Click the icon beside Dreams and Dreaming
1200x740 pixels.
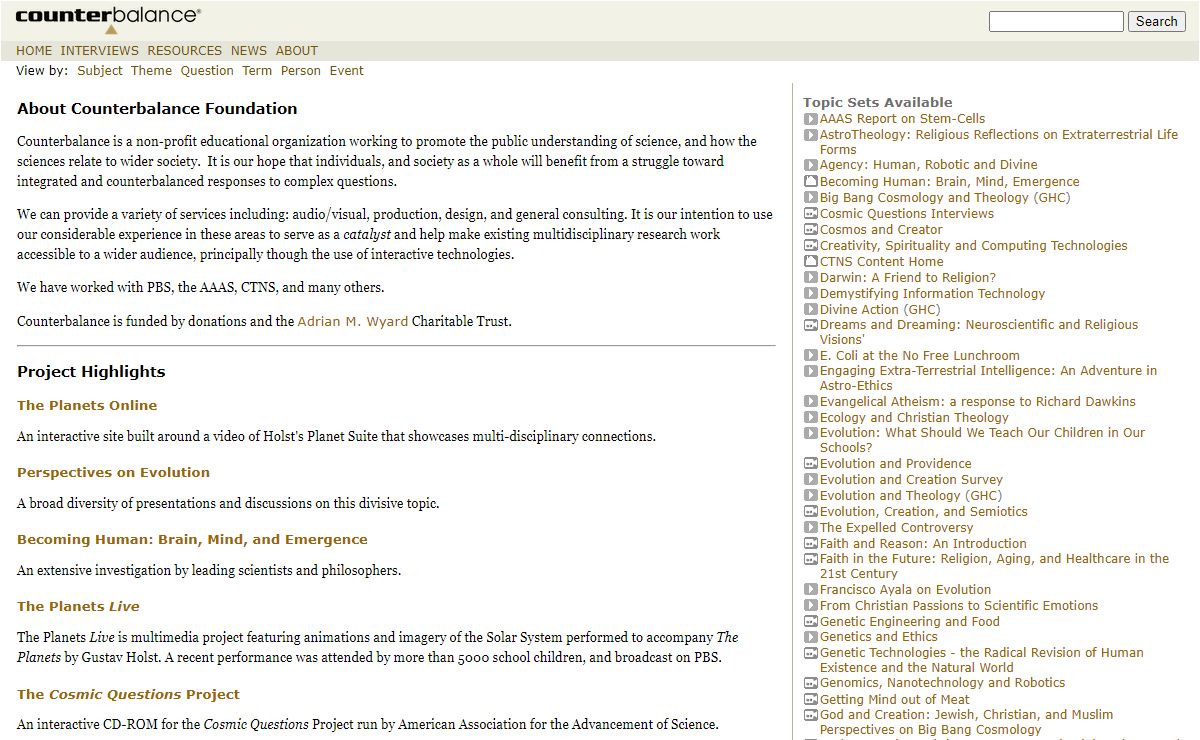(x=811, y=325)
